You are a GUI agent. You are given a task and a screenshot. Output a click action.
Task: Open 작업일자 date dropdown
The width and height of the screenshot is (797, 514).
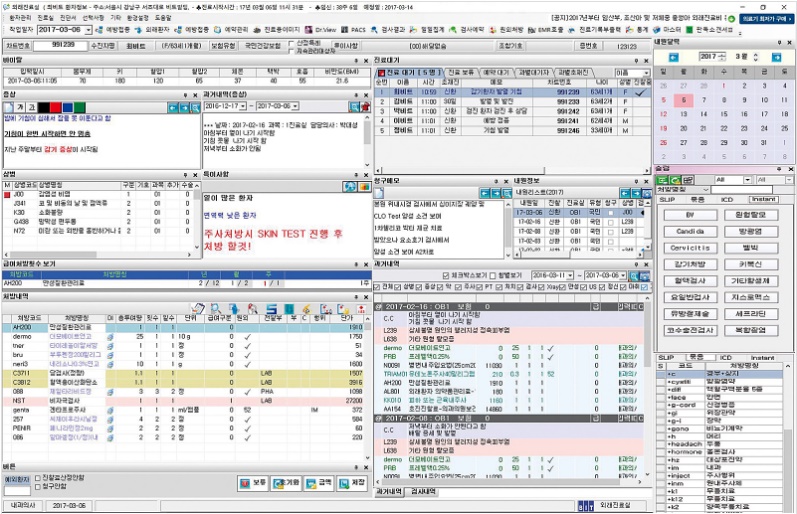point(88,30)
